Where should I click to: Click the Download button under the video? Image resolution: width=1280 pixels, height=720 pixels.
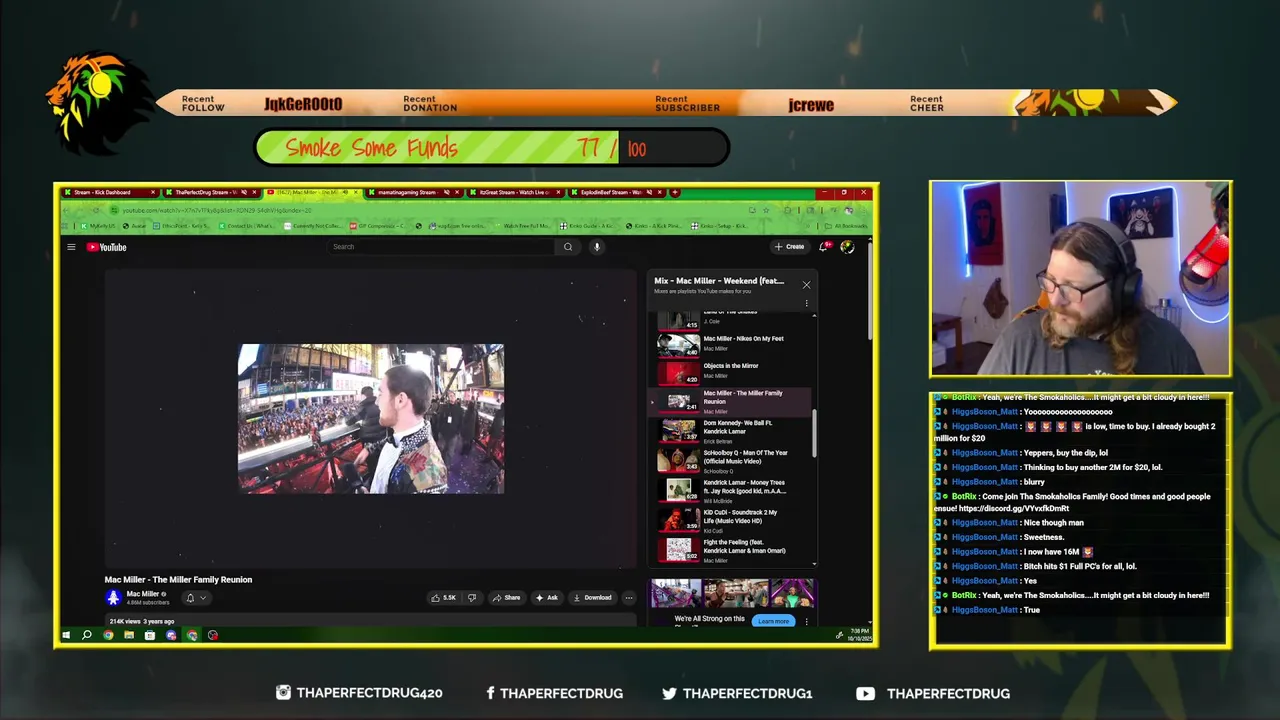coord(592,598)
